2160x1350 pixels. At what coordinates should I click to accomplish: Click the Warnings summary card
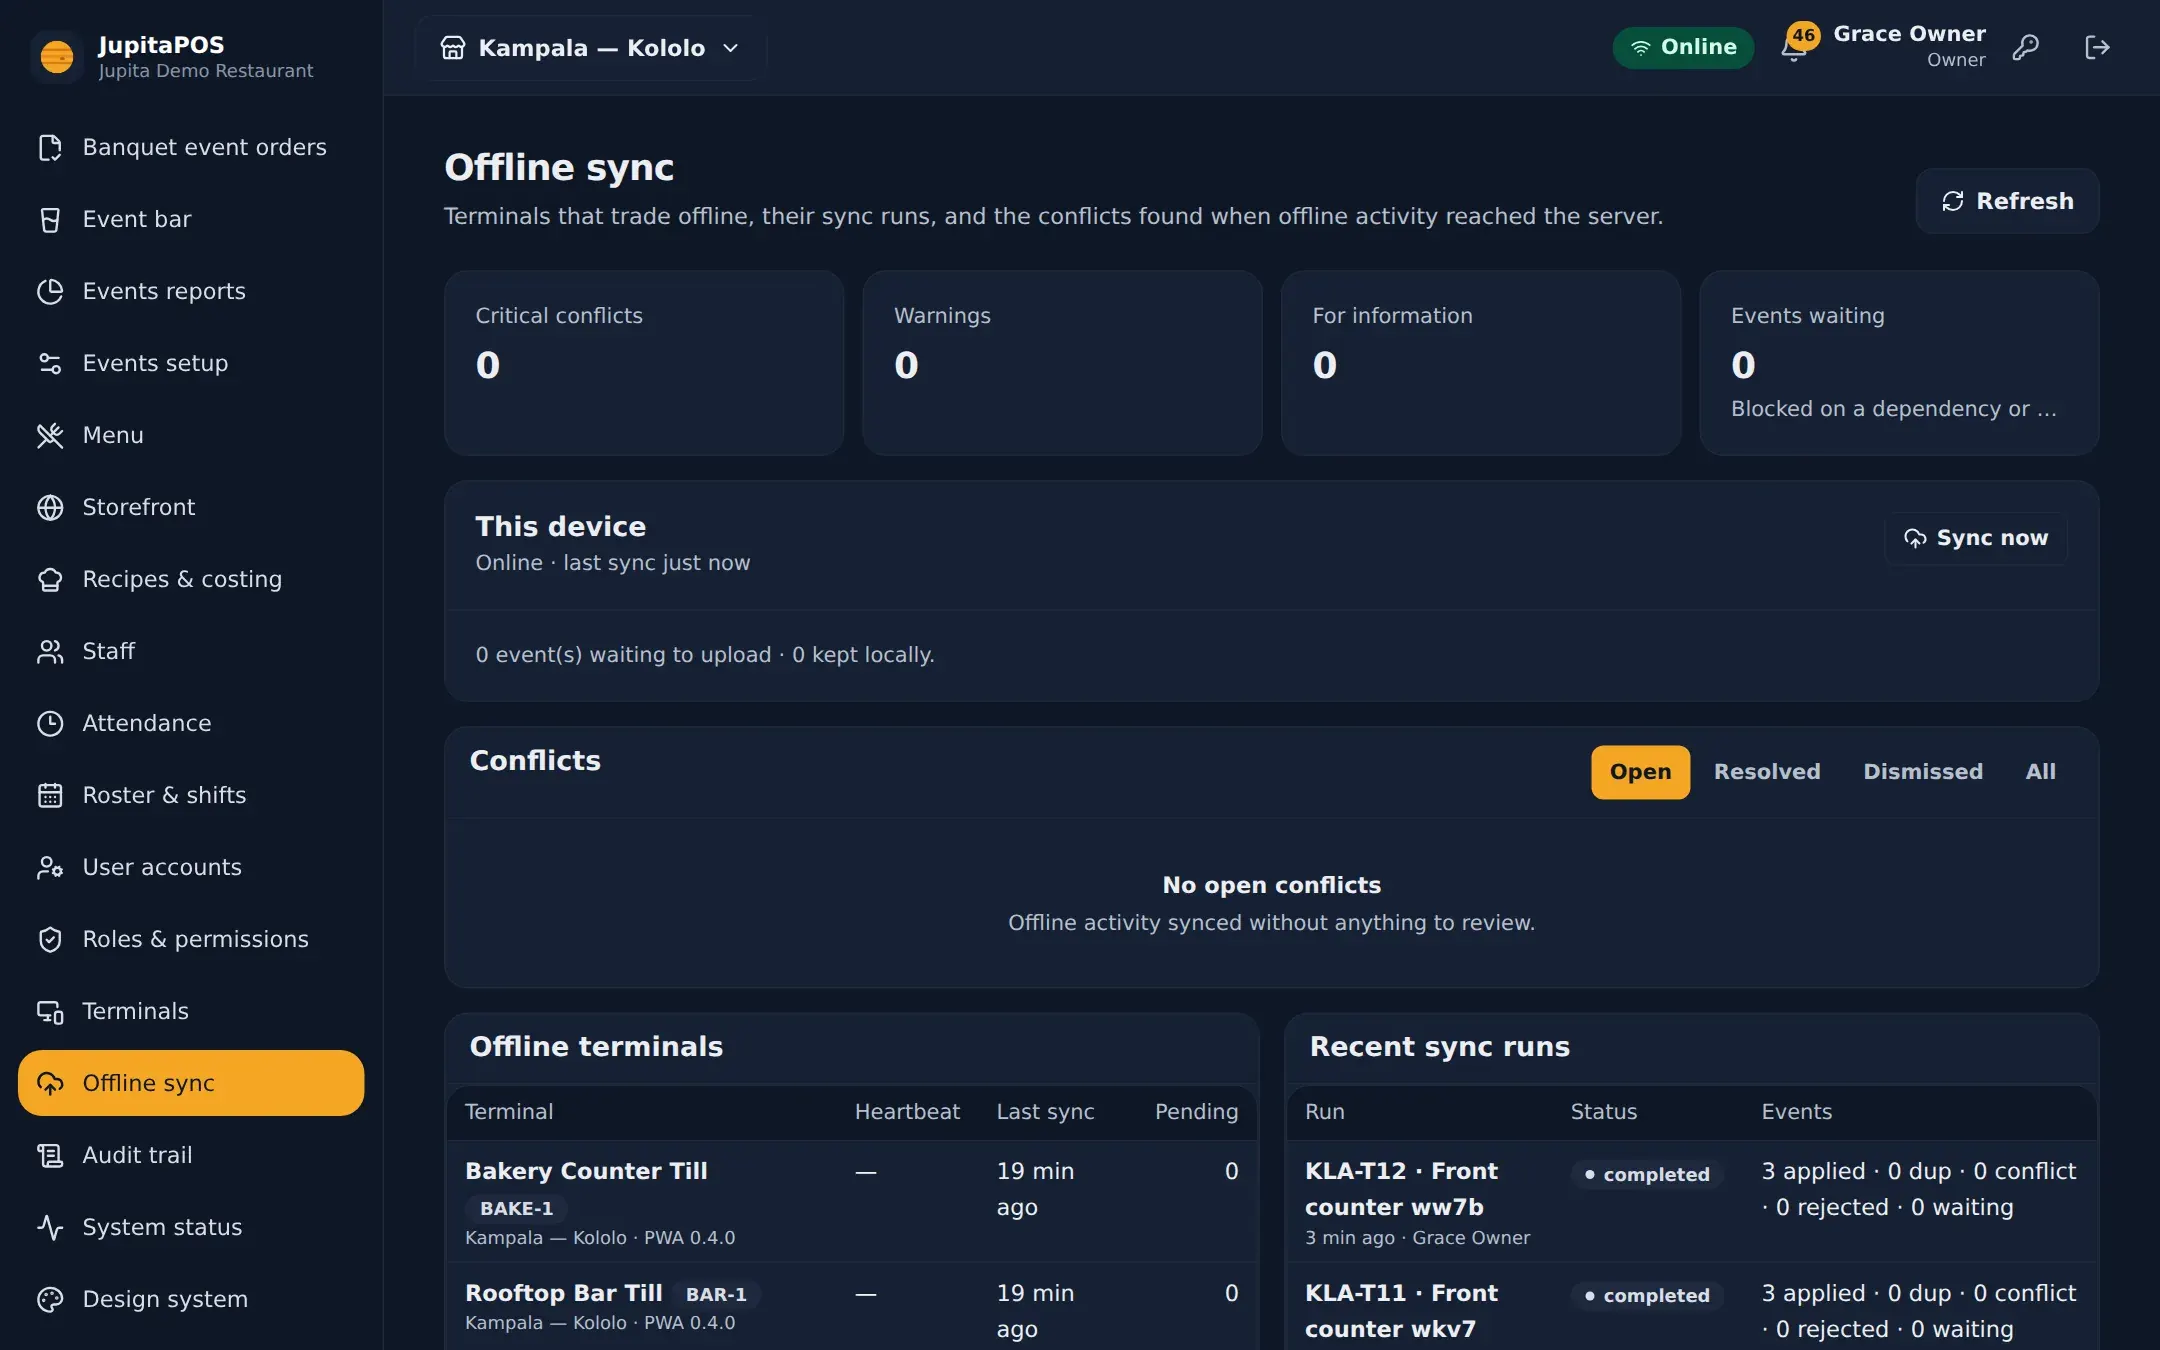(1062, 363)
